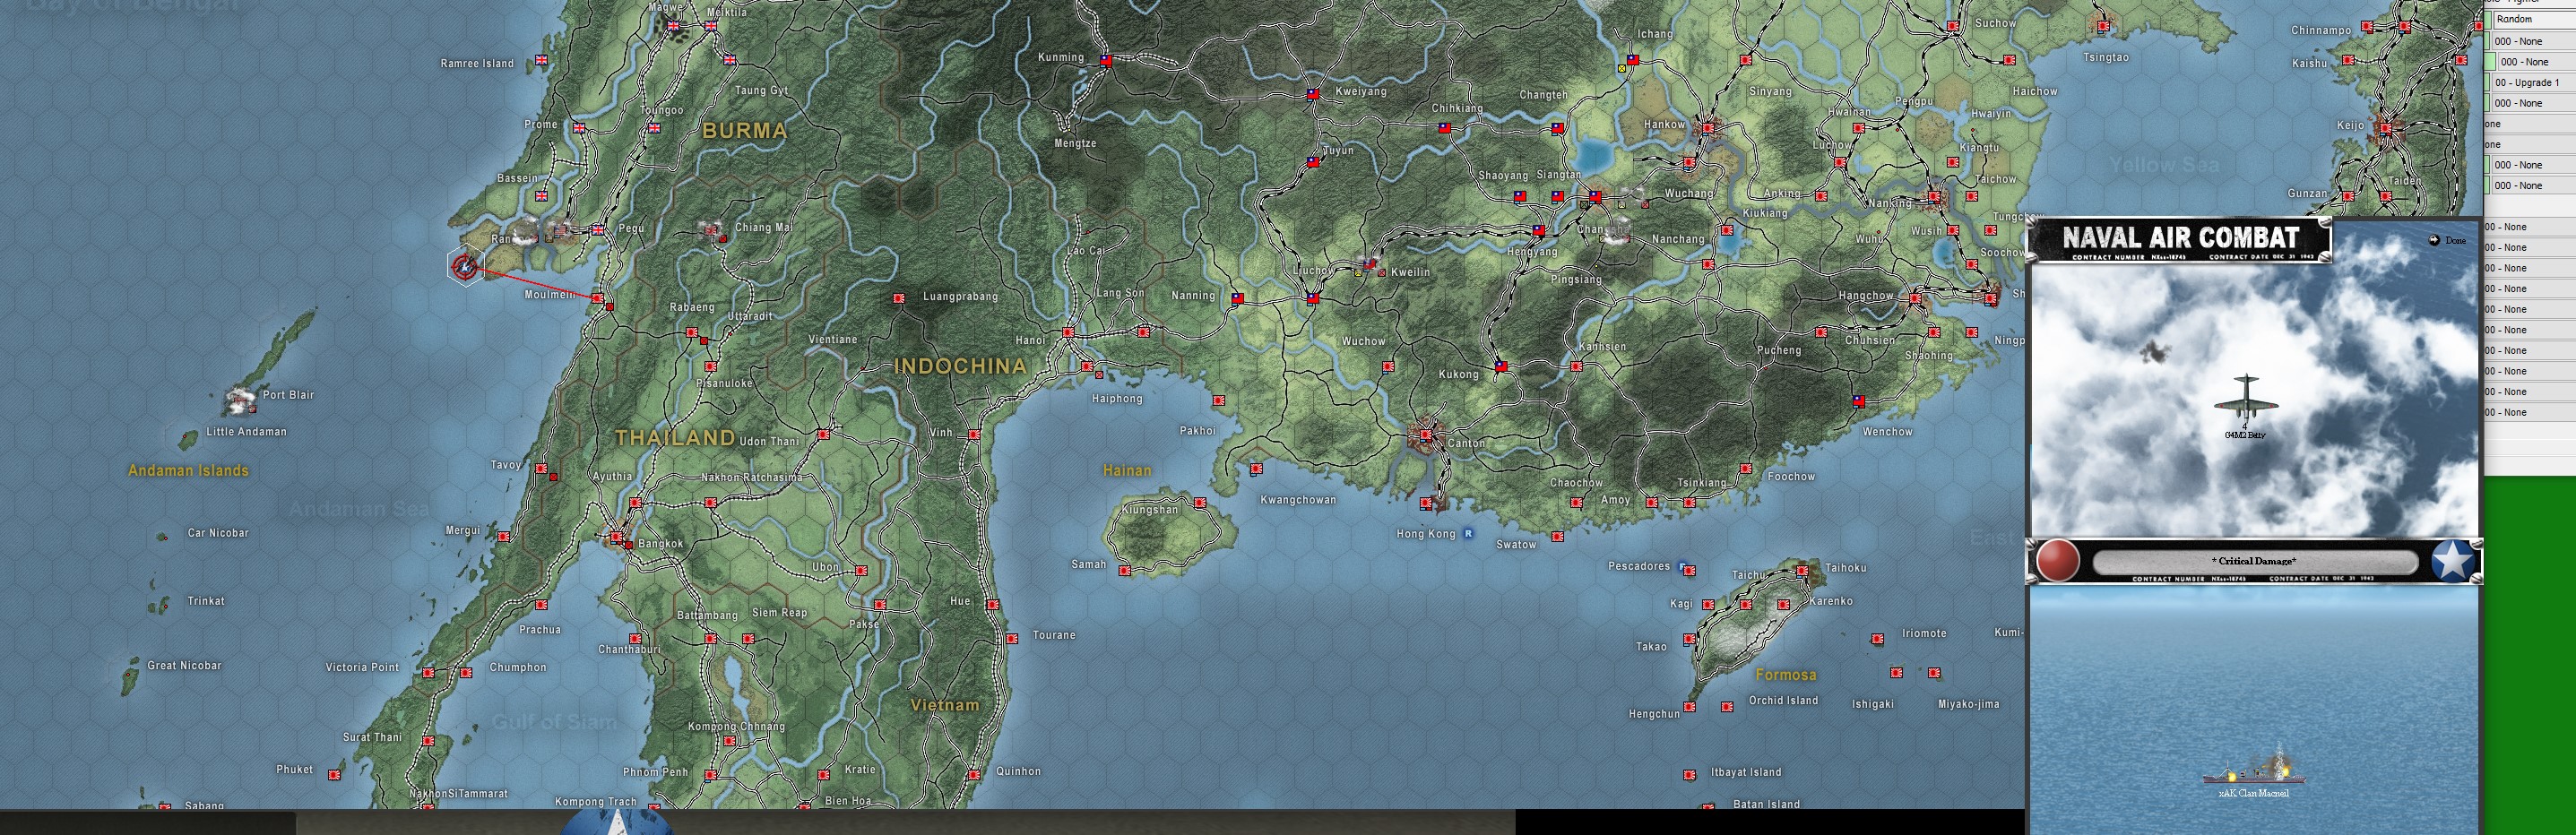The height and width of the screenshot is (835, 2576).
Task: Select the Kaishu base flag
Action: coord(2348,61)
